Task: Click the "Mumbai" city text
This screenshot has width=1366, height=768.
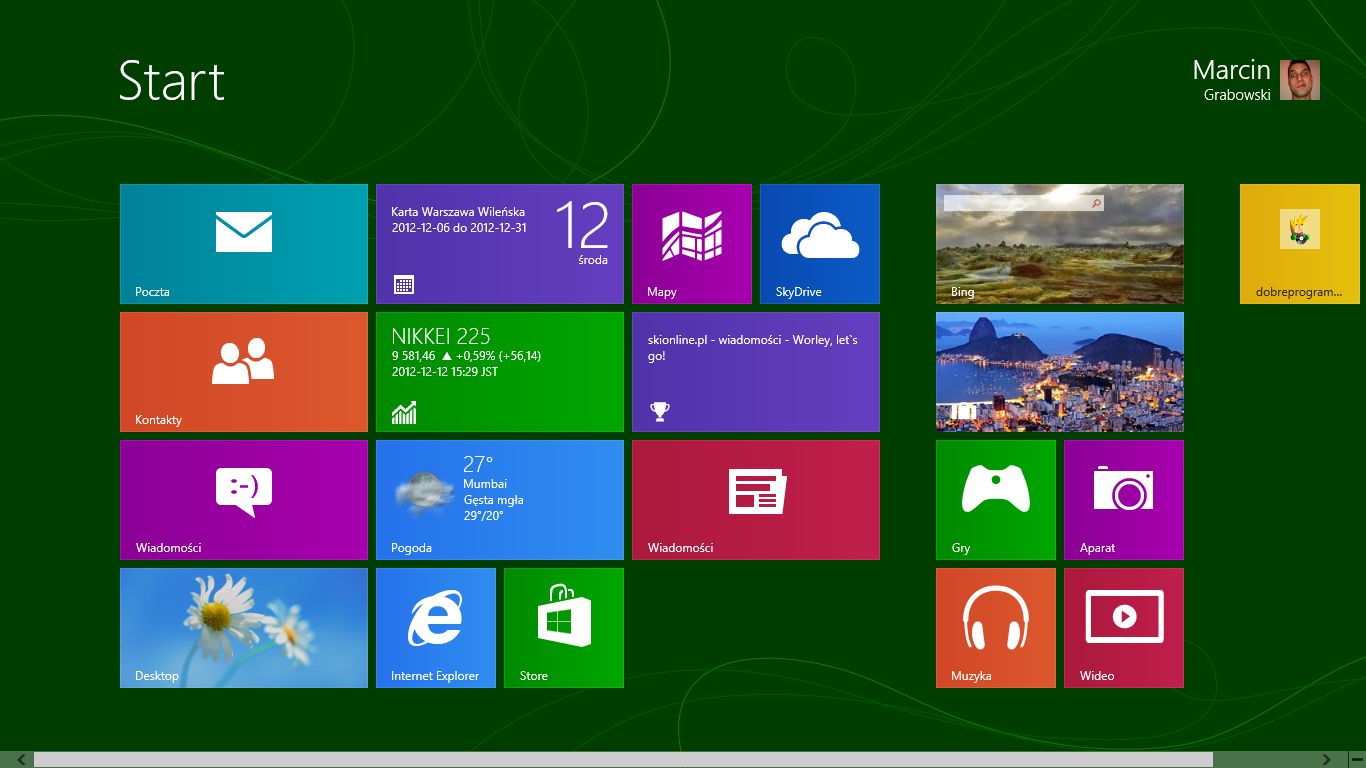Action: pos(485,484)
